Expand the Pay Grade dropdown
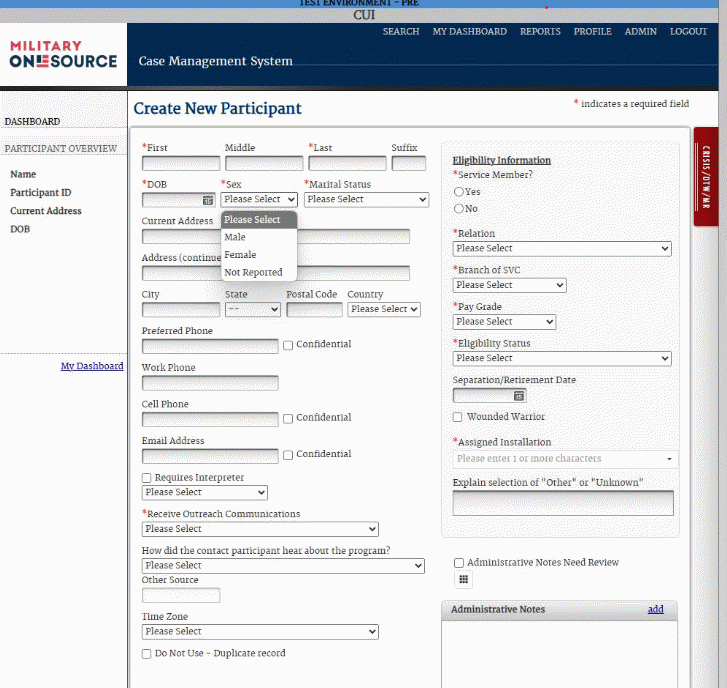Viewport: 727px width, 688px height. [x=504, y=322]
